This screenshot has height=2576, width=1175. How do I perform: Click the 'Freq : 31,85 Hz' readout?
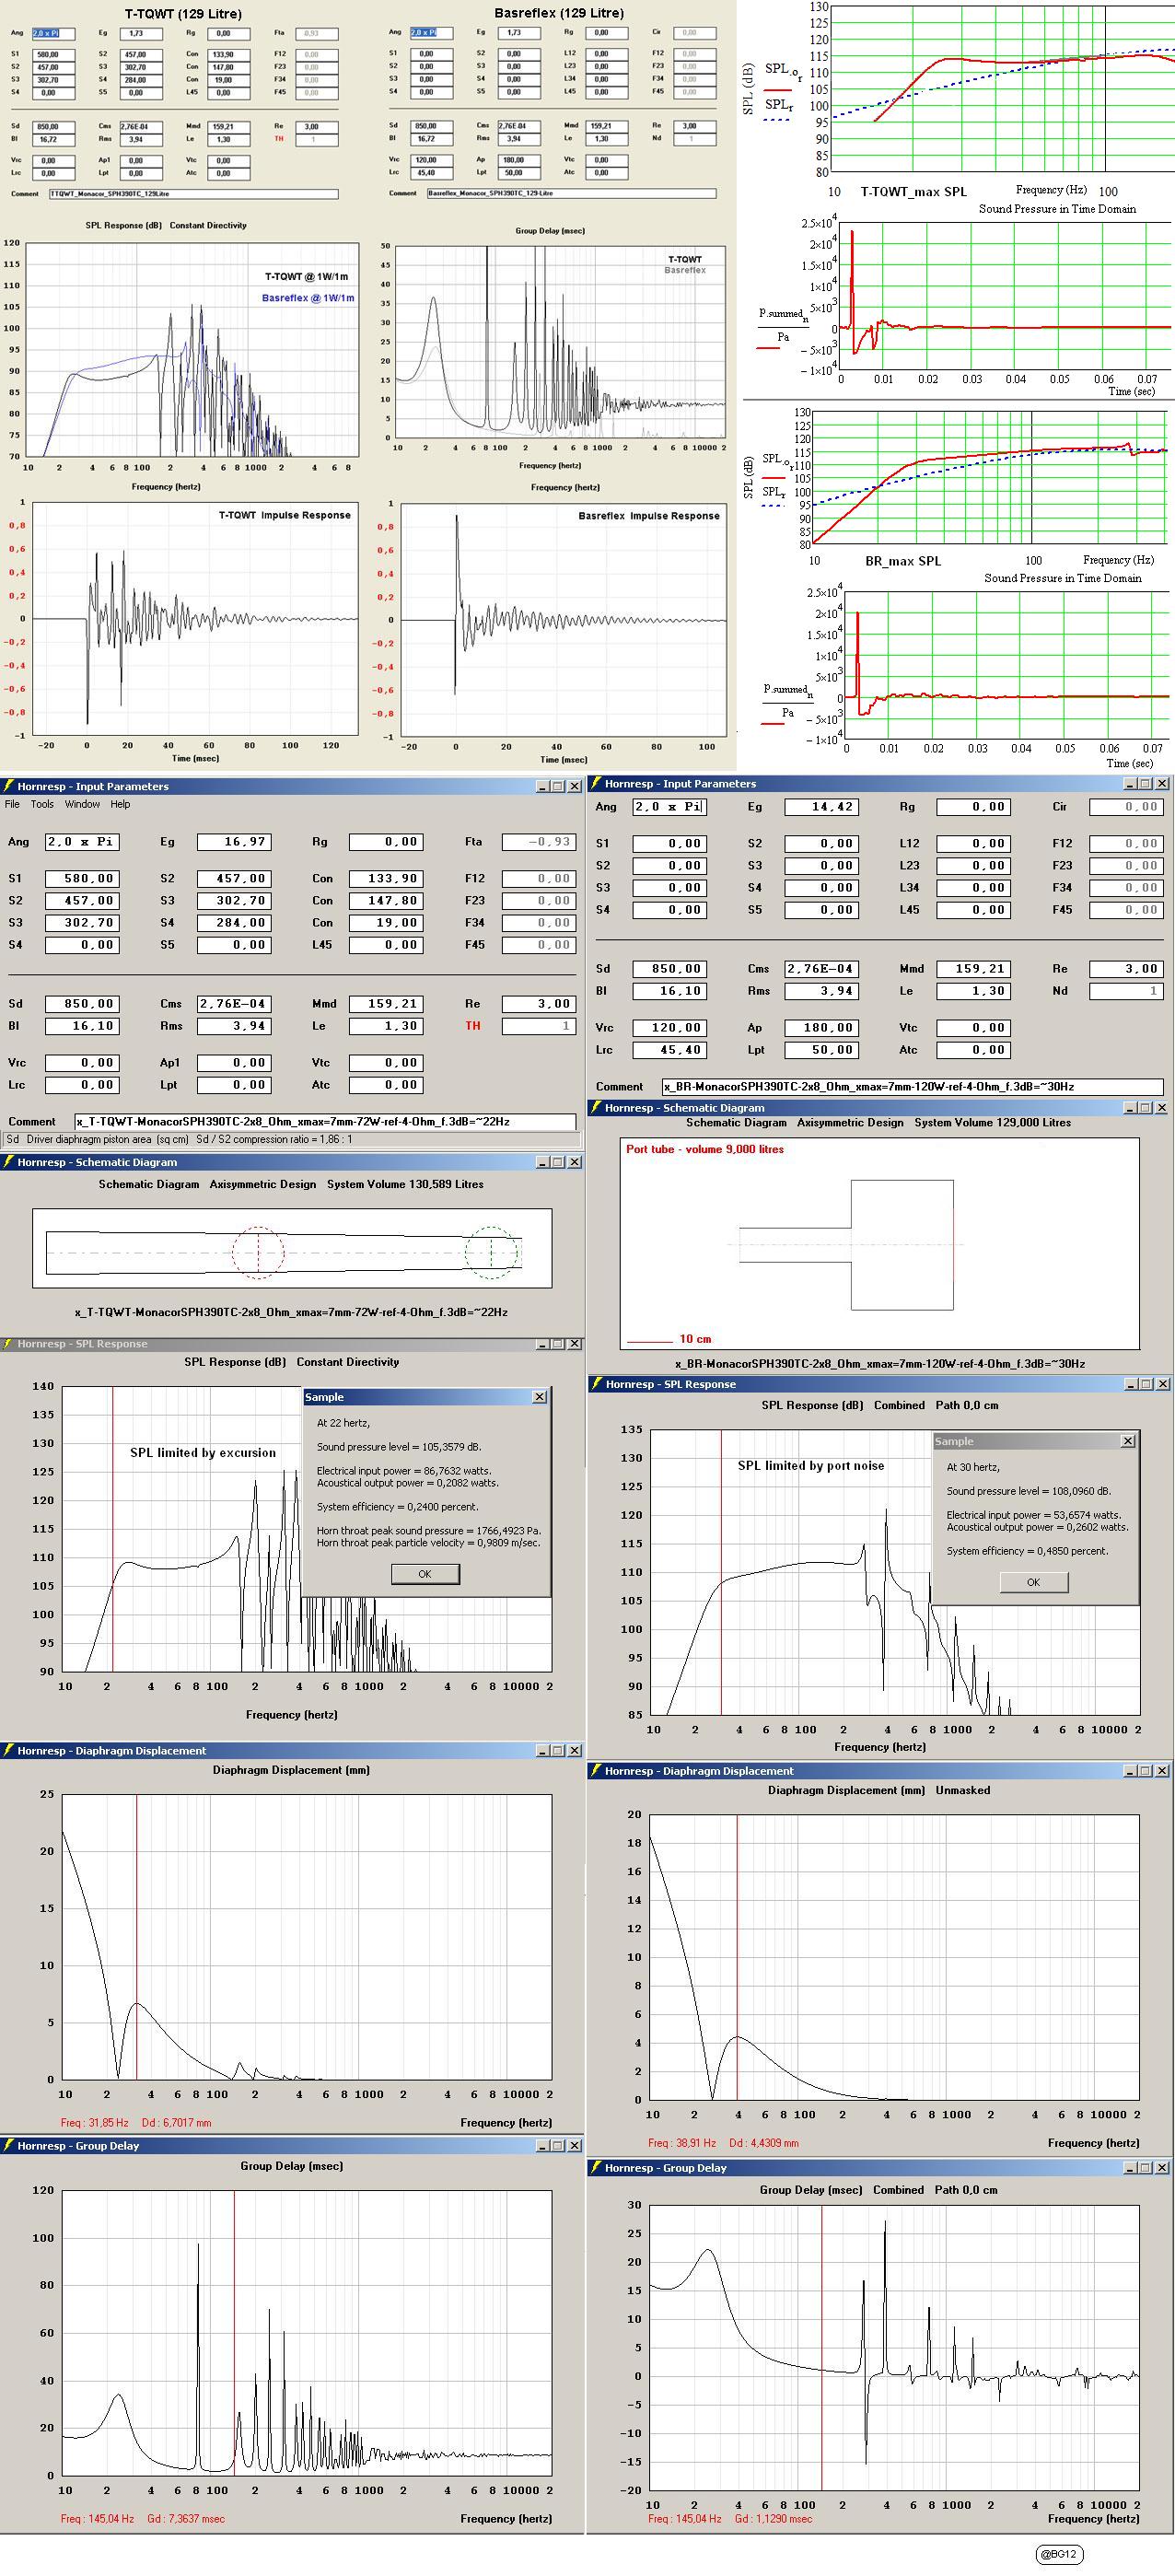[94, 2123]
